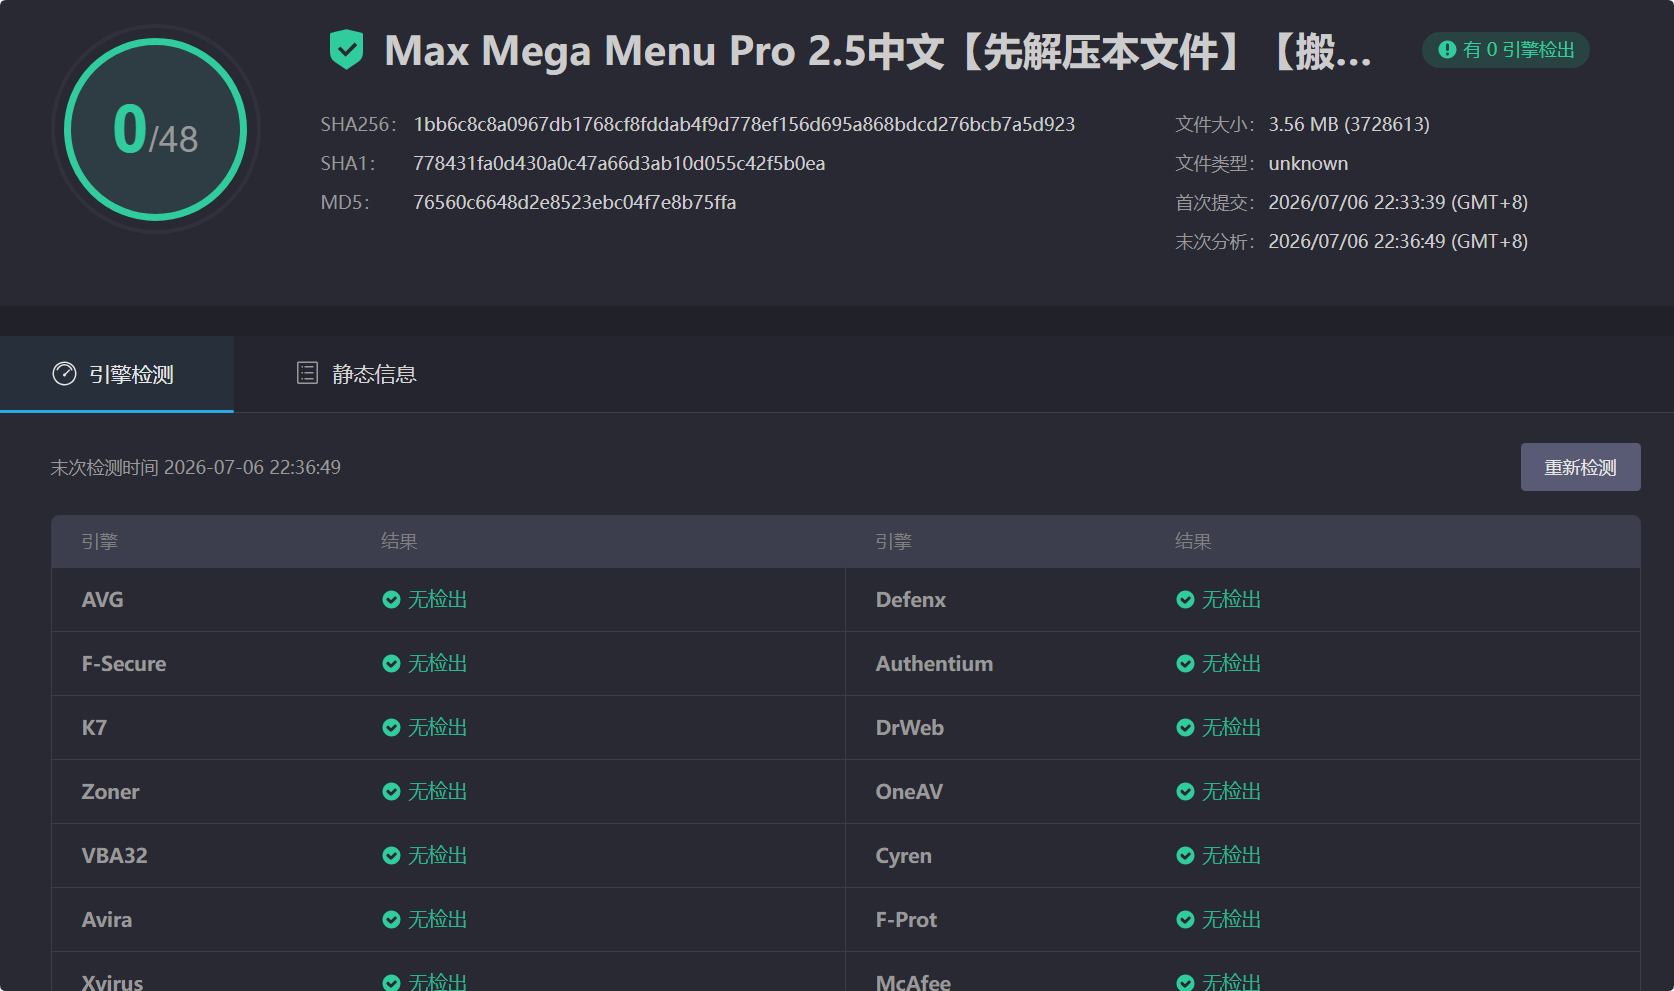Click the check icon in F-Prot row
The height and width of the screenshot is (991, 1674).
(x=1185, y=919)
